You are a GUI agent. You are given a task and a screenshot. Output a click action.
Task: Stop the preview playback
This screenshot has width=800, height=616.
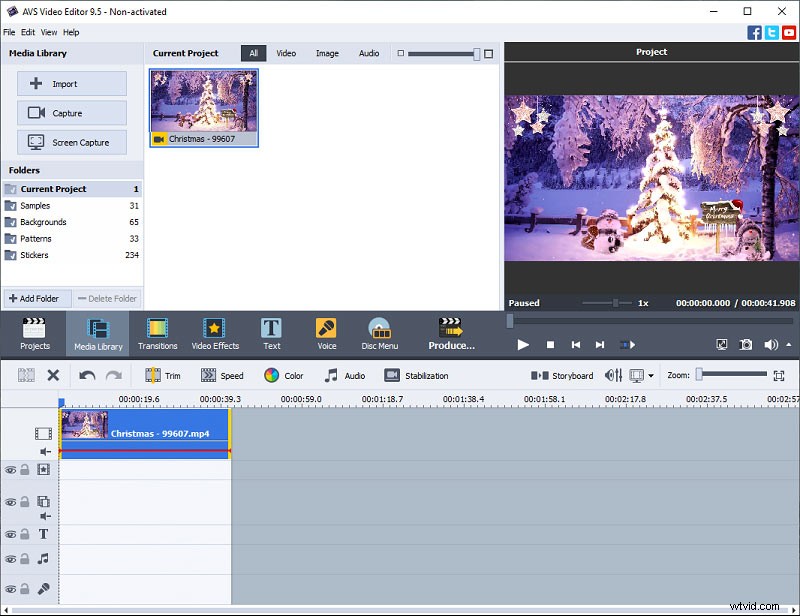(550, 345)
